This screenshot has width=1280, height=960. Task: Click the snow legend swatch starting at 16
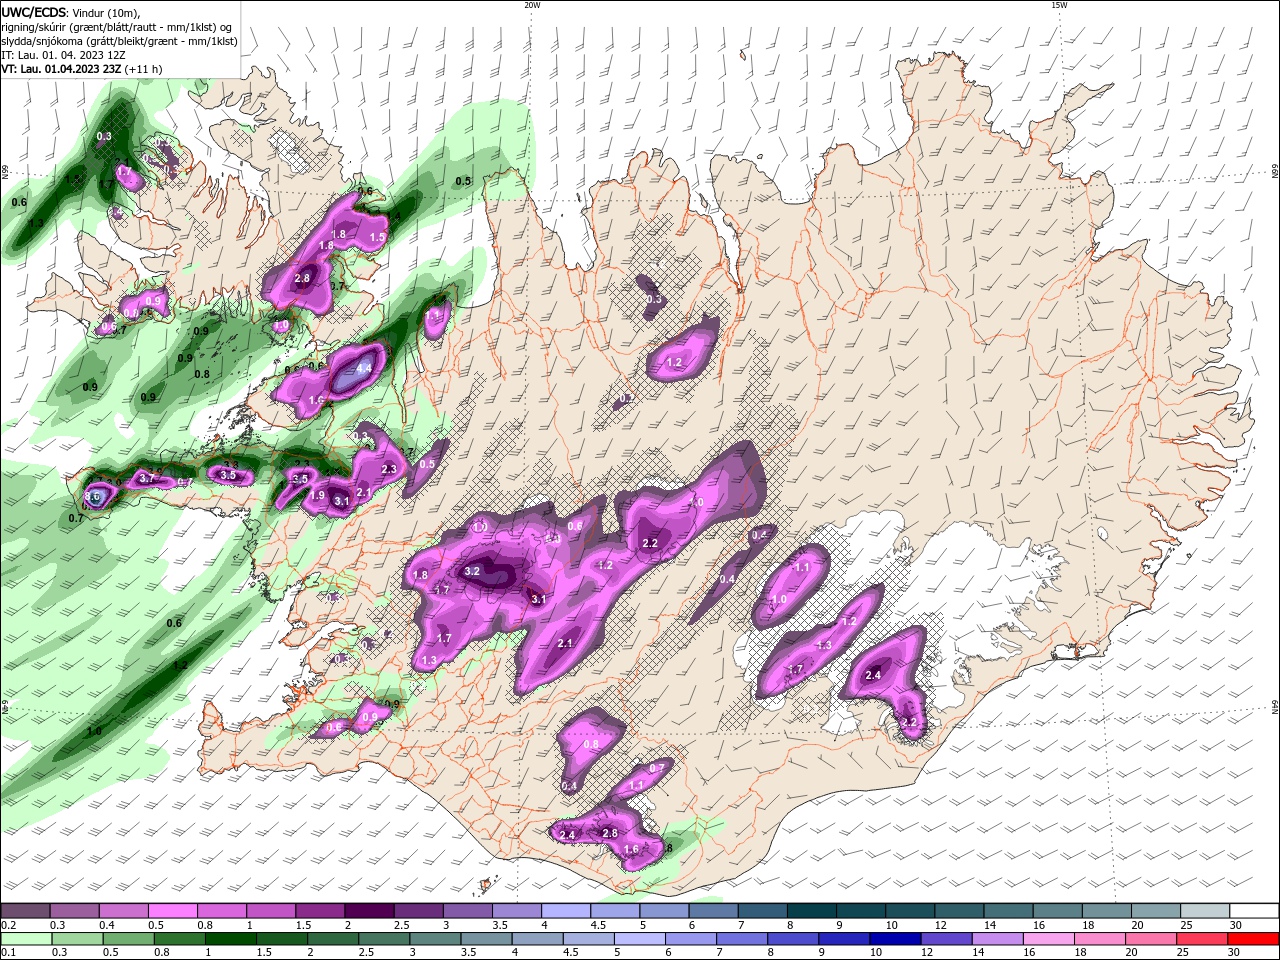click(1057, 911)
